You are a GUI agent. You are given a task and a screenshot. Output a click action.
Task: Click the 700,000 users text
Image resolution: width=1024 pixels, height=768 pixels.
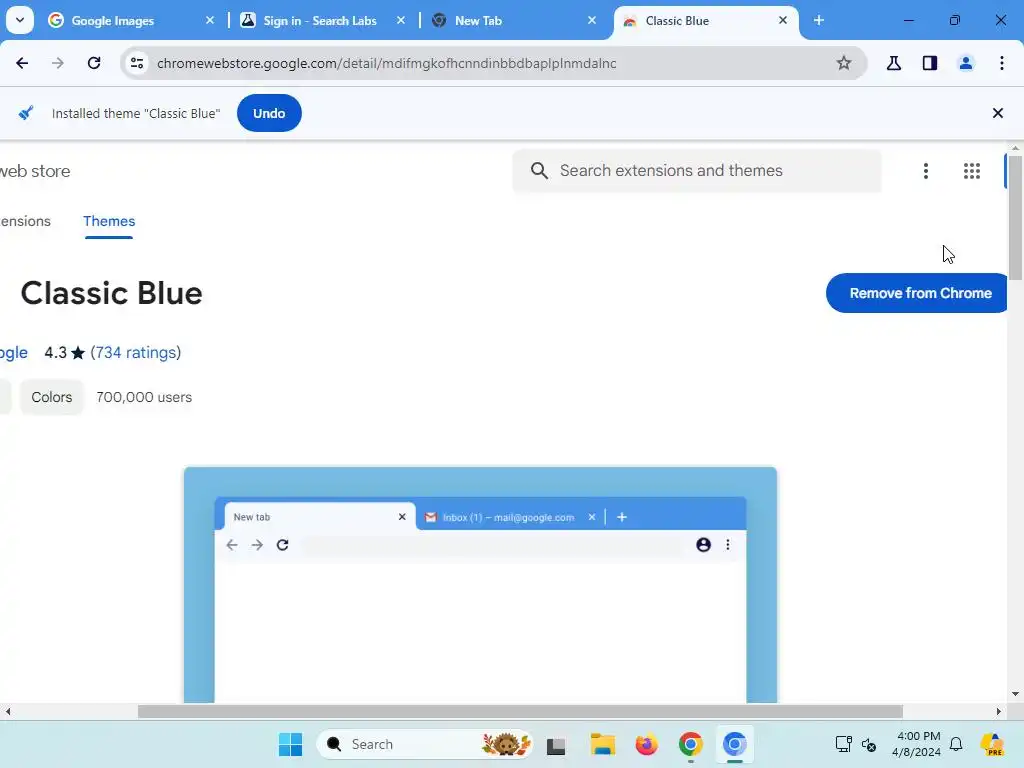tap(144, 397)
